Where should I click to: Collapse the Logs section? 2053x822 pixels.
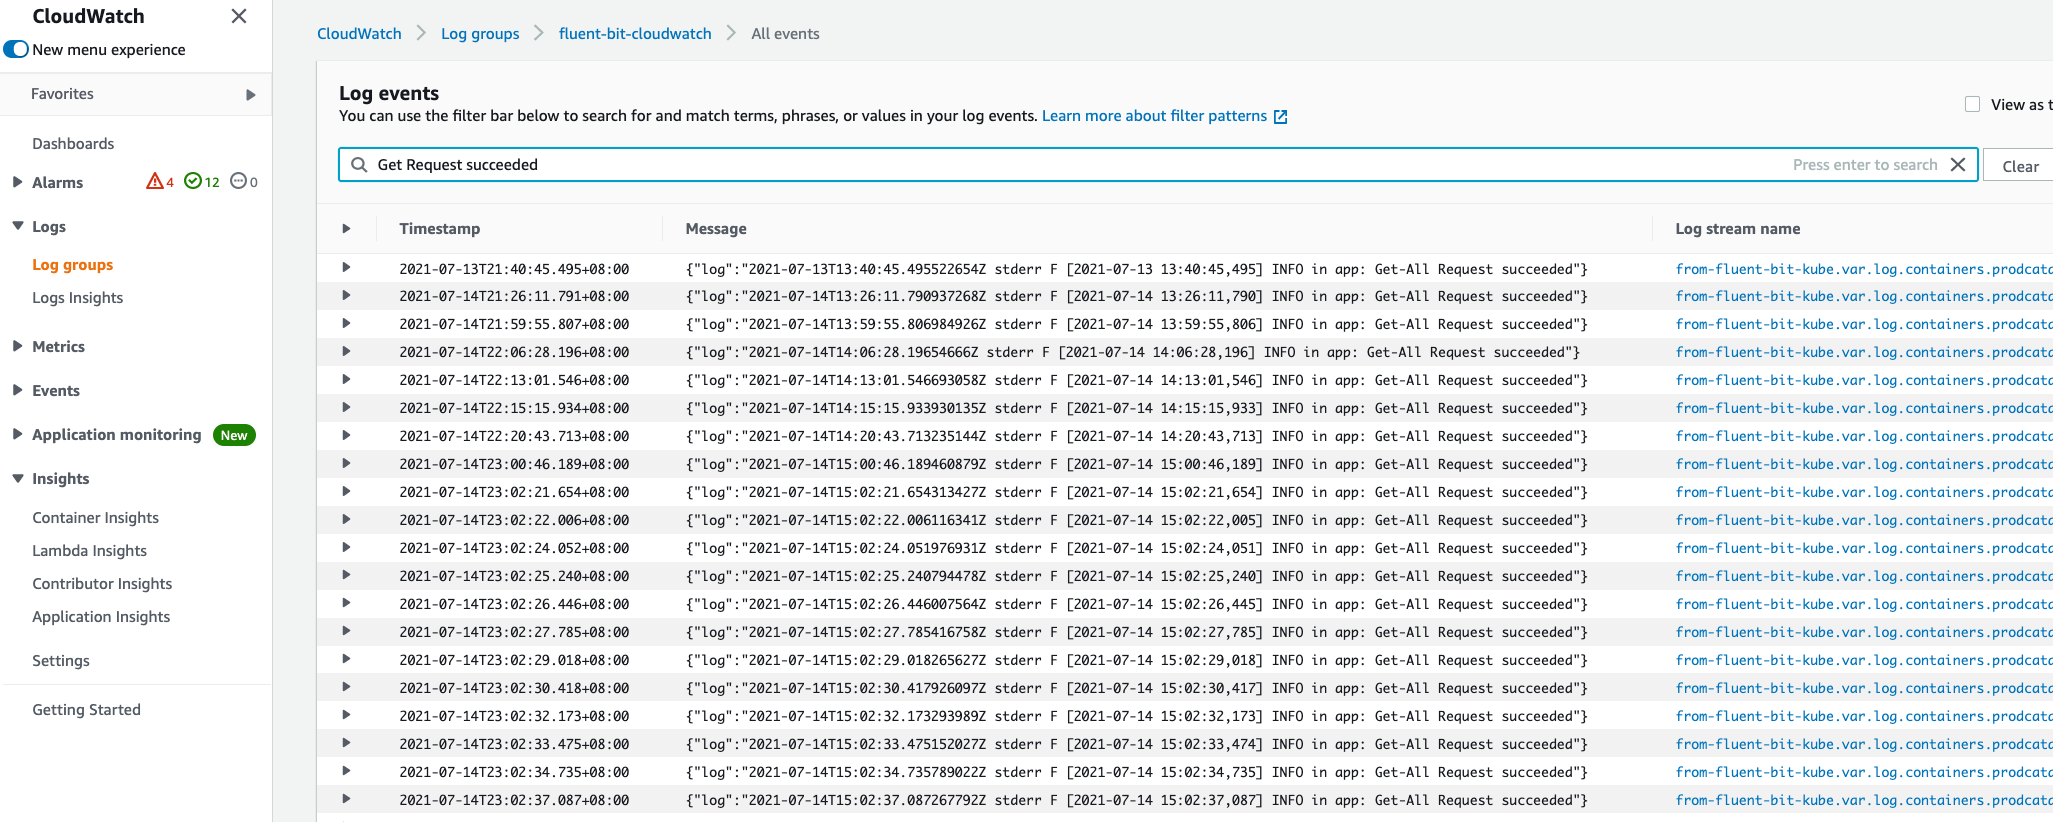click(x=17, y=226)
